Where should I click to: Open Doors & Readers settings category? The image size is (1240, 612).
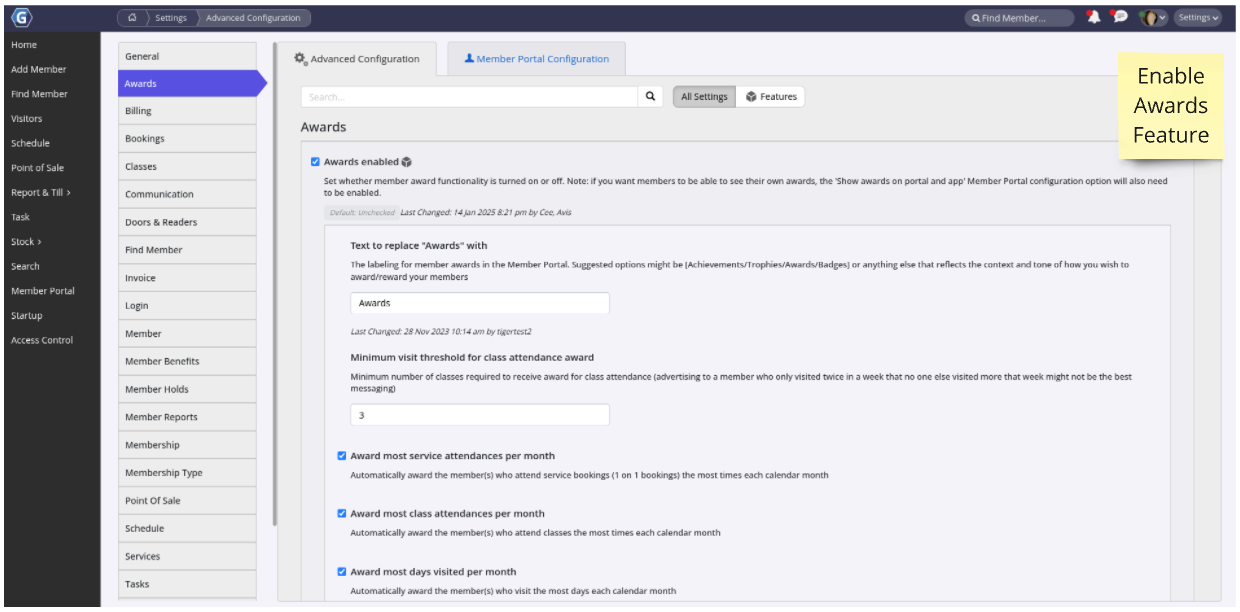(187, 222)
